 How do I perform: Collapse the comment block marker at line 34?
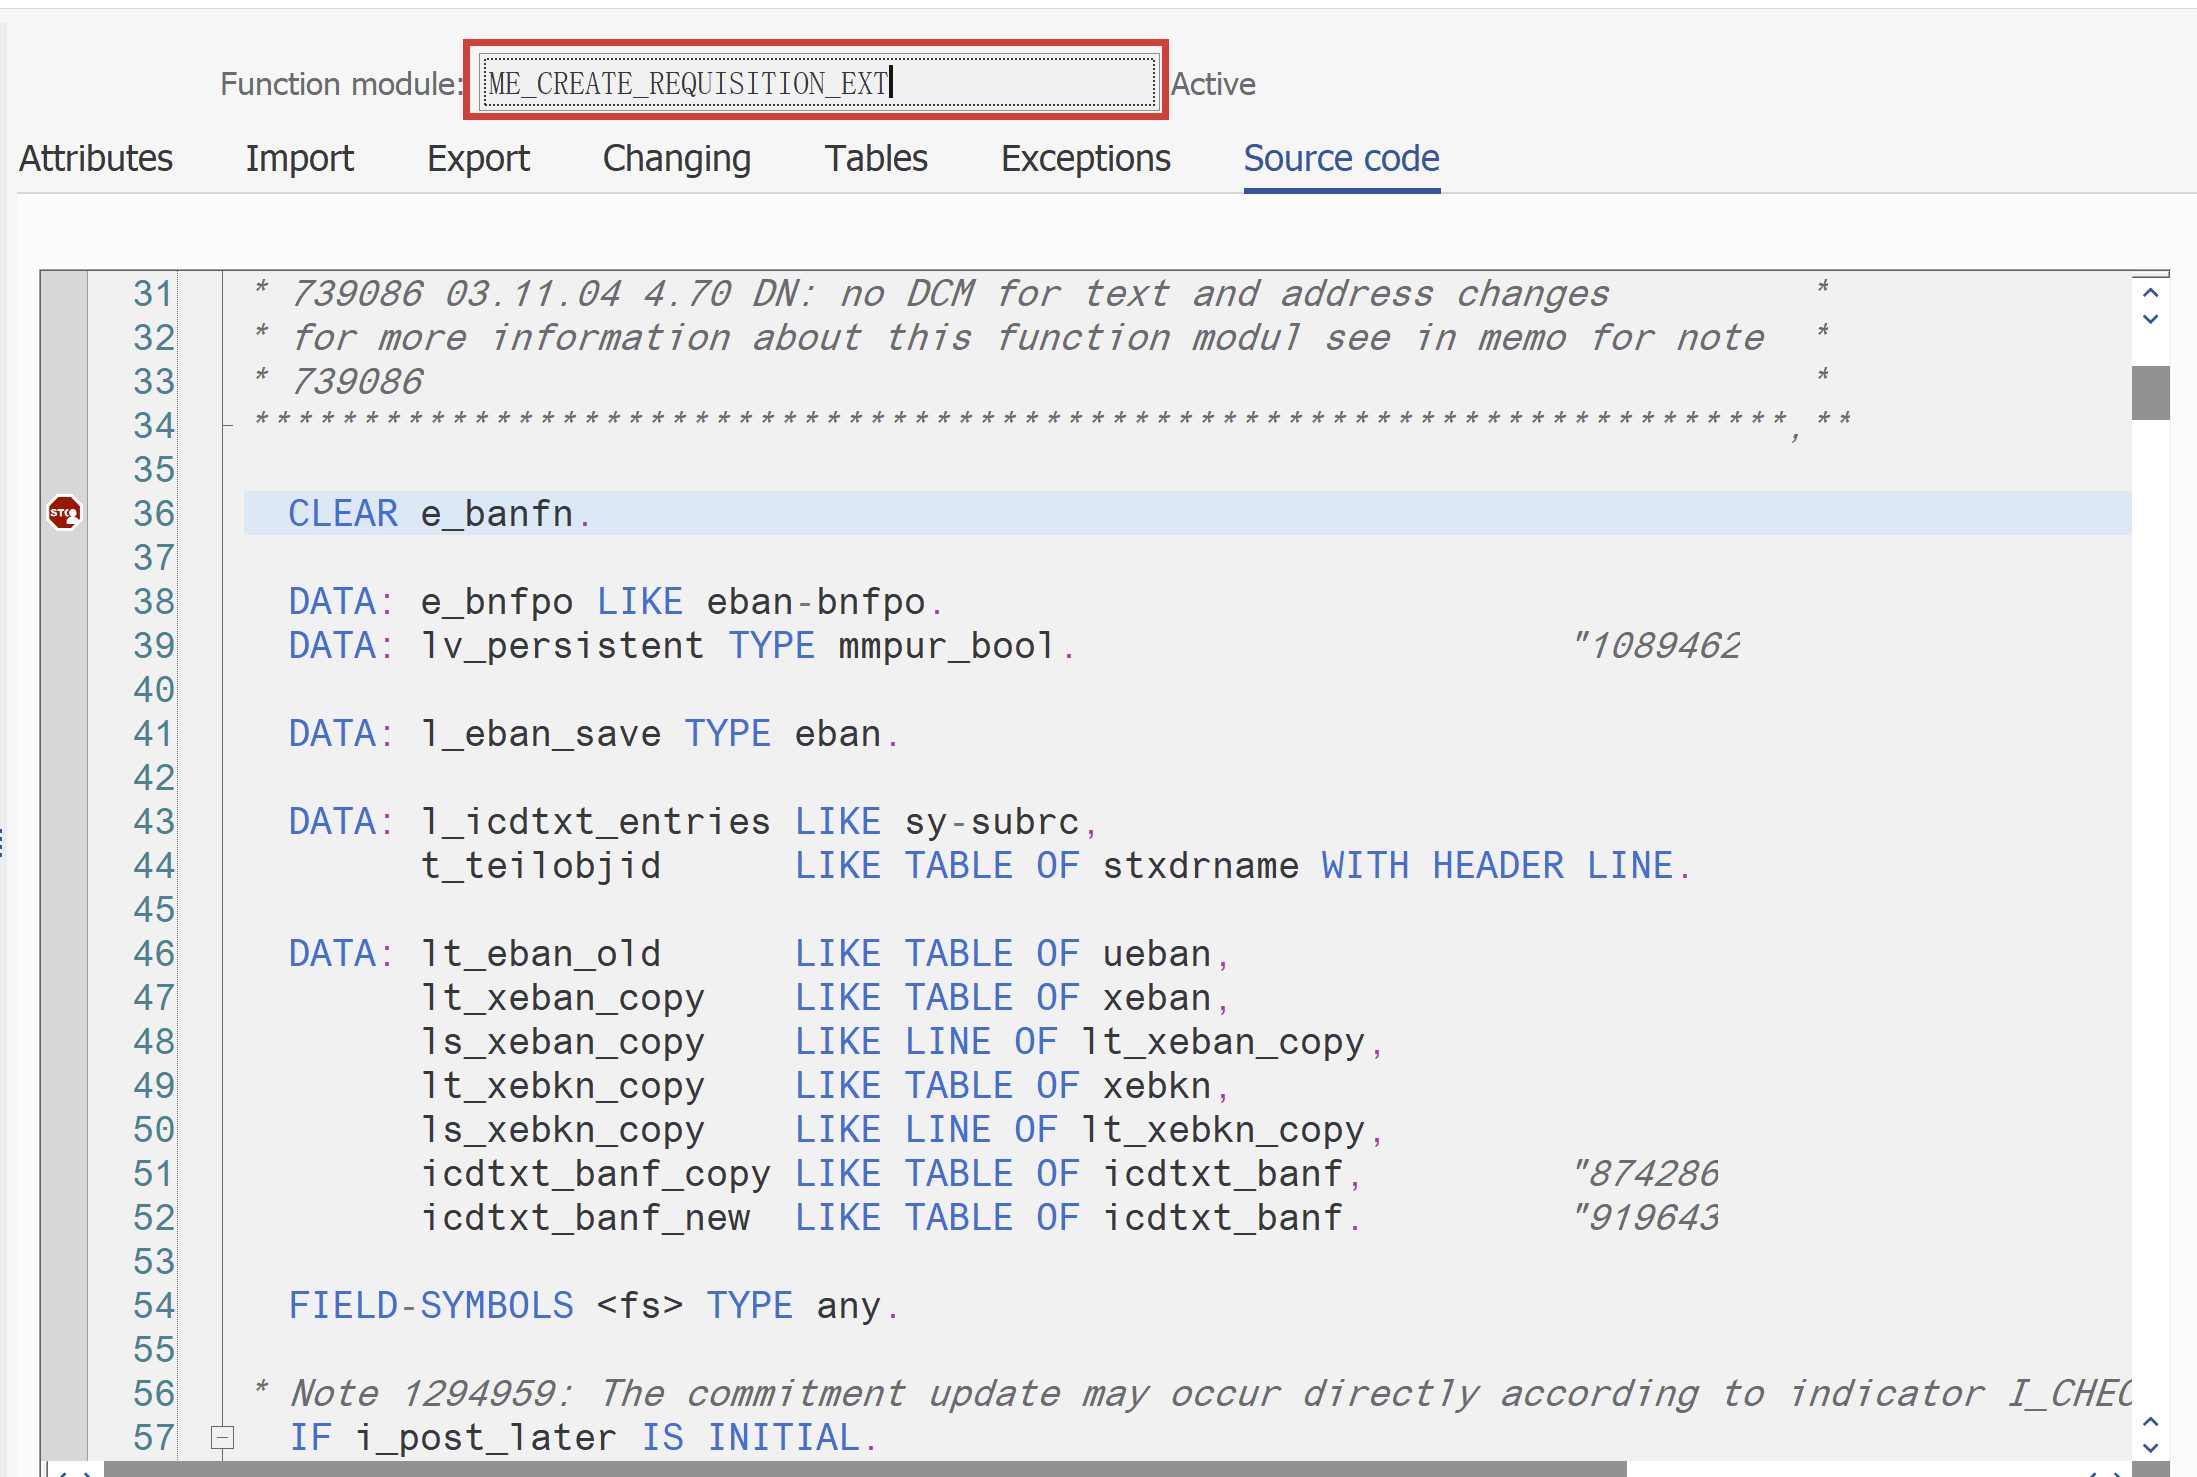(x=228, y=426)
